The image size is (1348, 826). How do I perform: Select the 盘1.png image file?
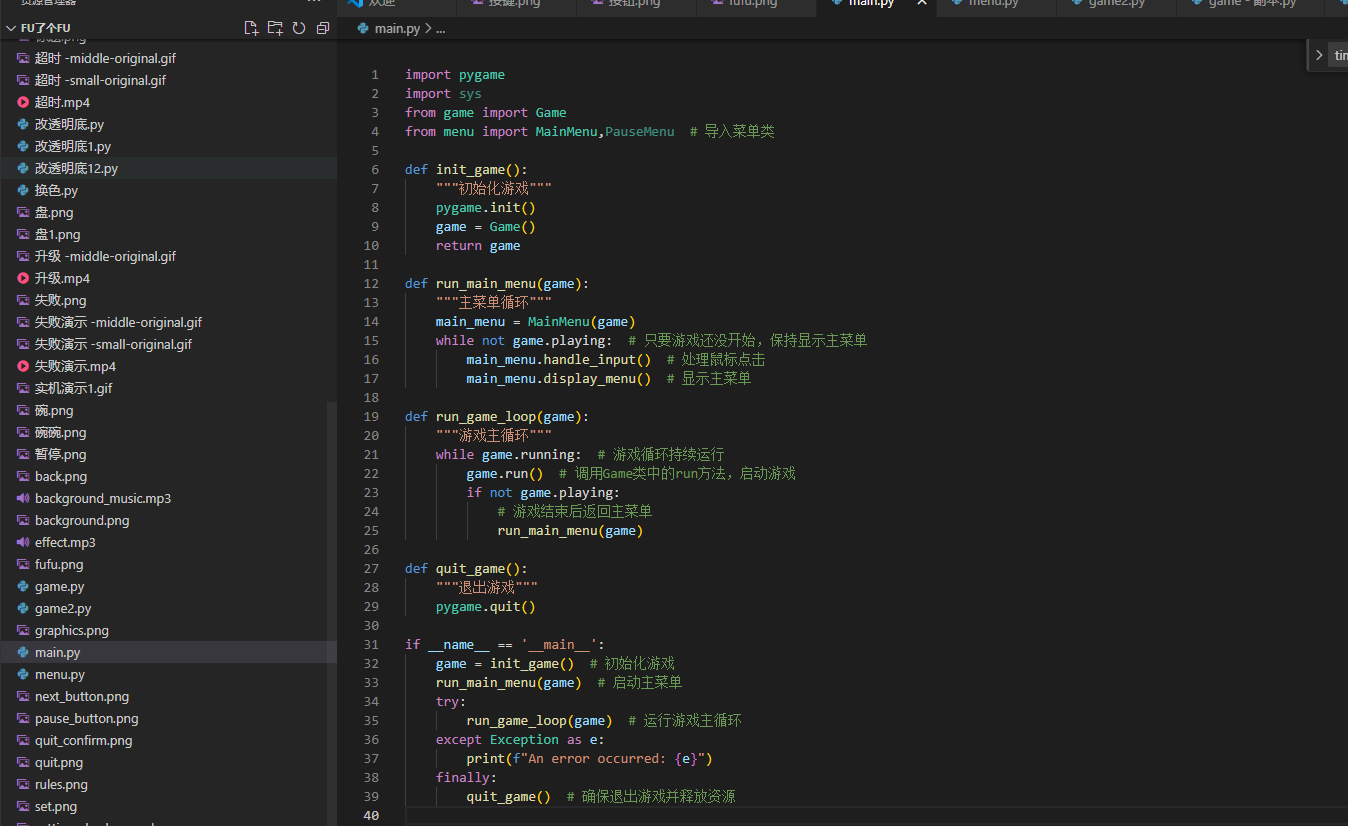click(x=168, y=234)
